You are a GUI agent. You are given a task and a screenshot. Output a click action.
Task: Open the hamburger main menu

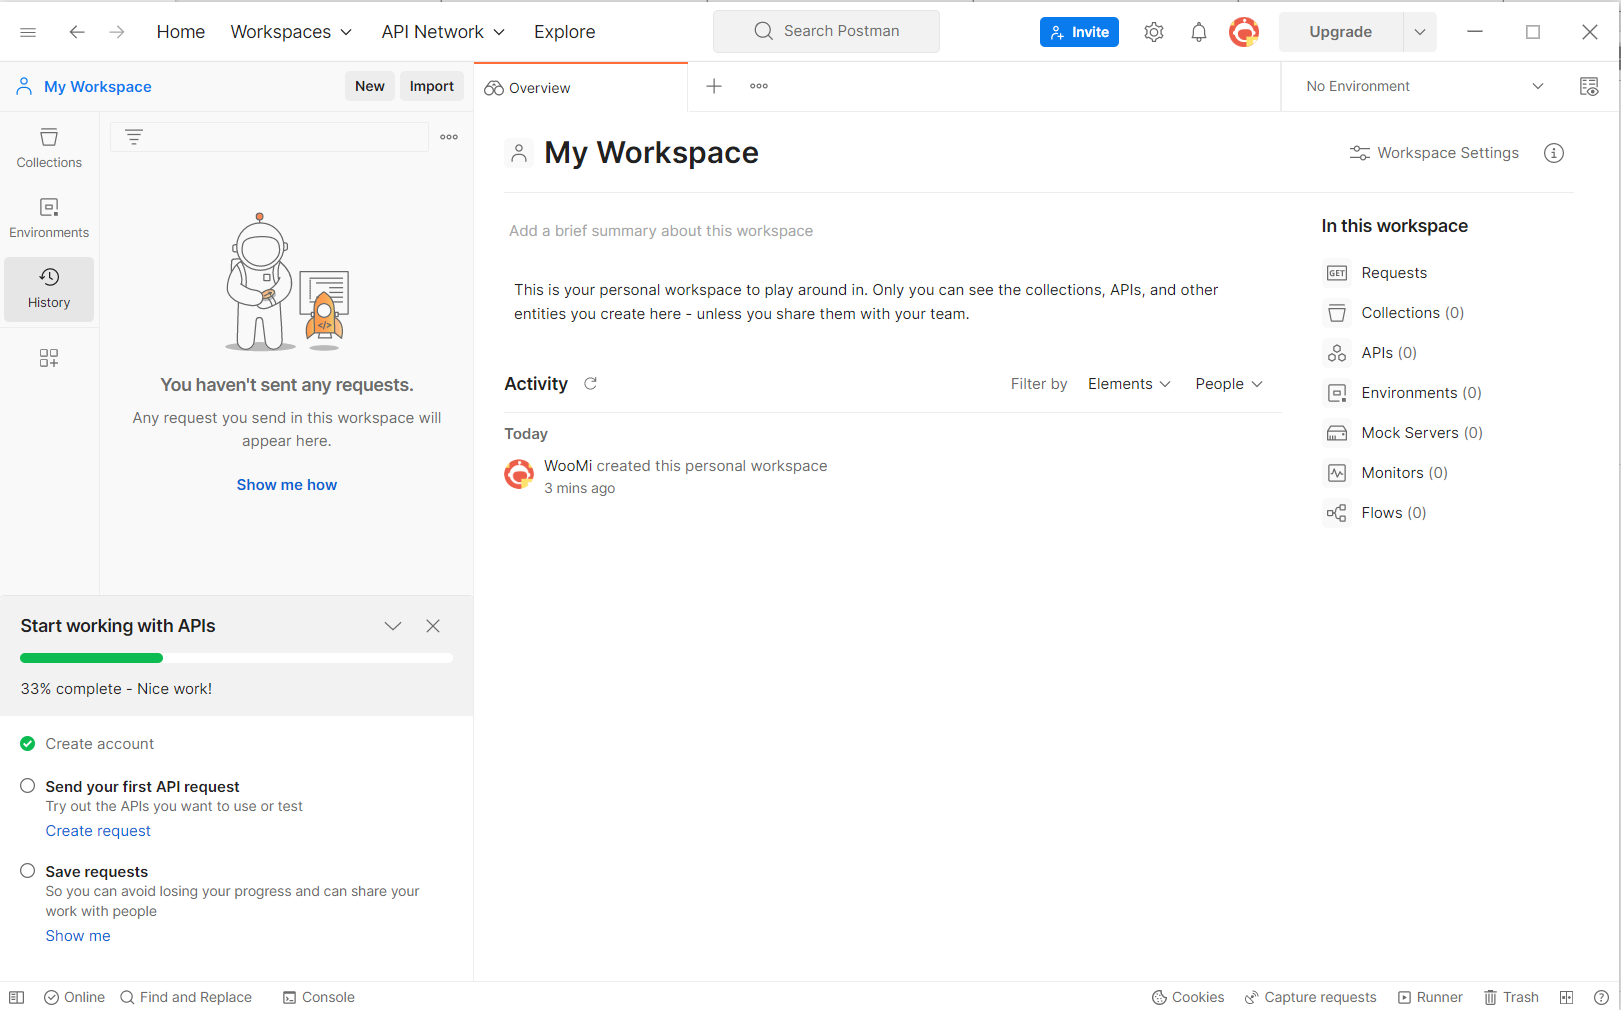(x=28, y=32)
